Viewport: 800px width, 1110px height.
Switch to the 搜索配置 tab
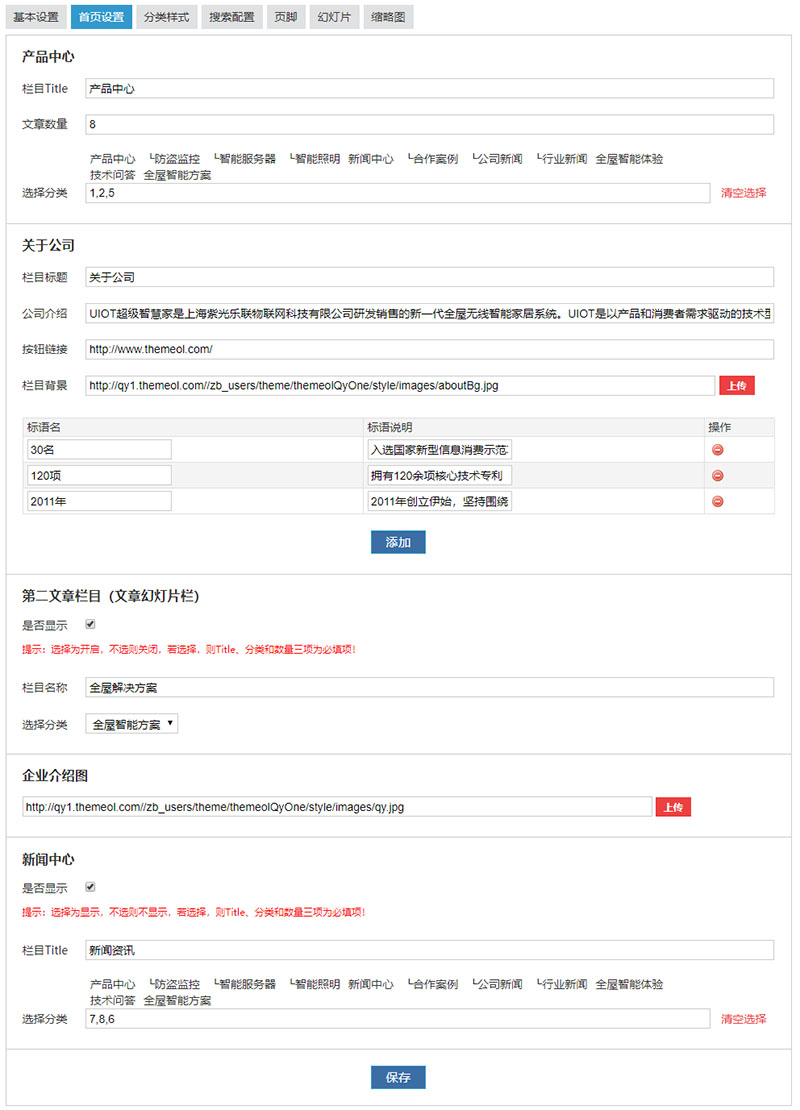[232, 18]
